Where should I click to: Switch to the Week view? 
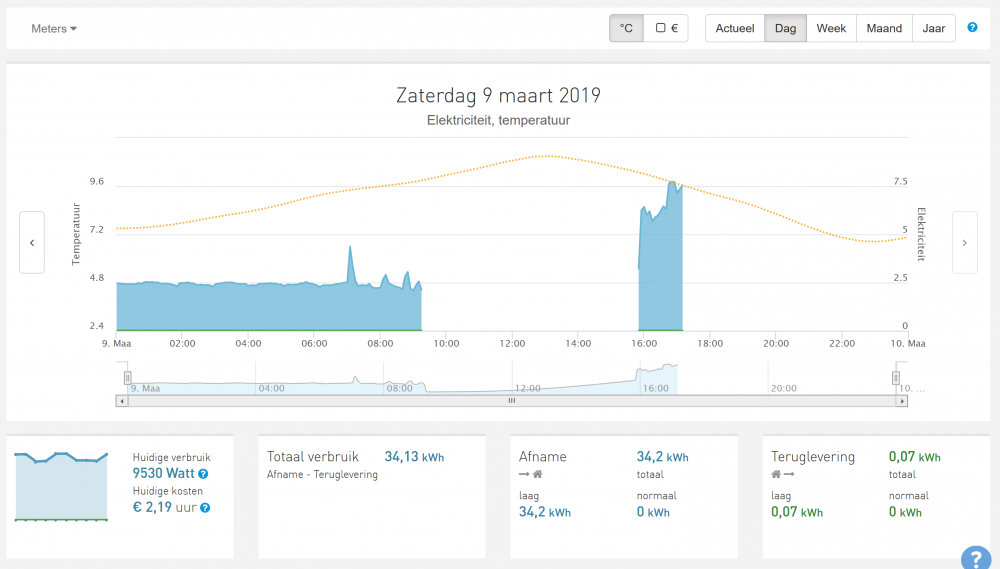click(x=831, y=29)
